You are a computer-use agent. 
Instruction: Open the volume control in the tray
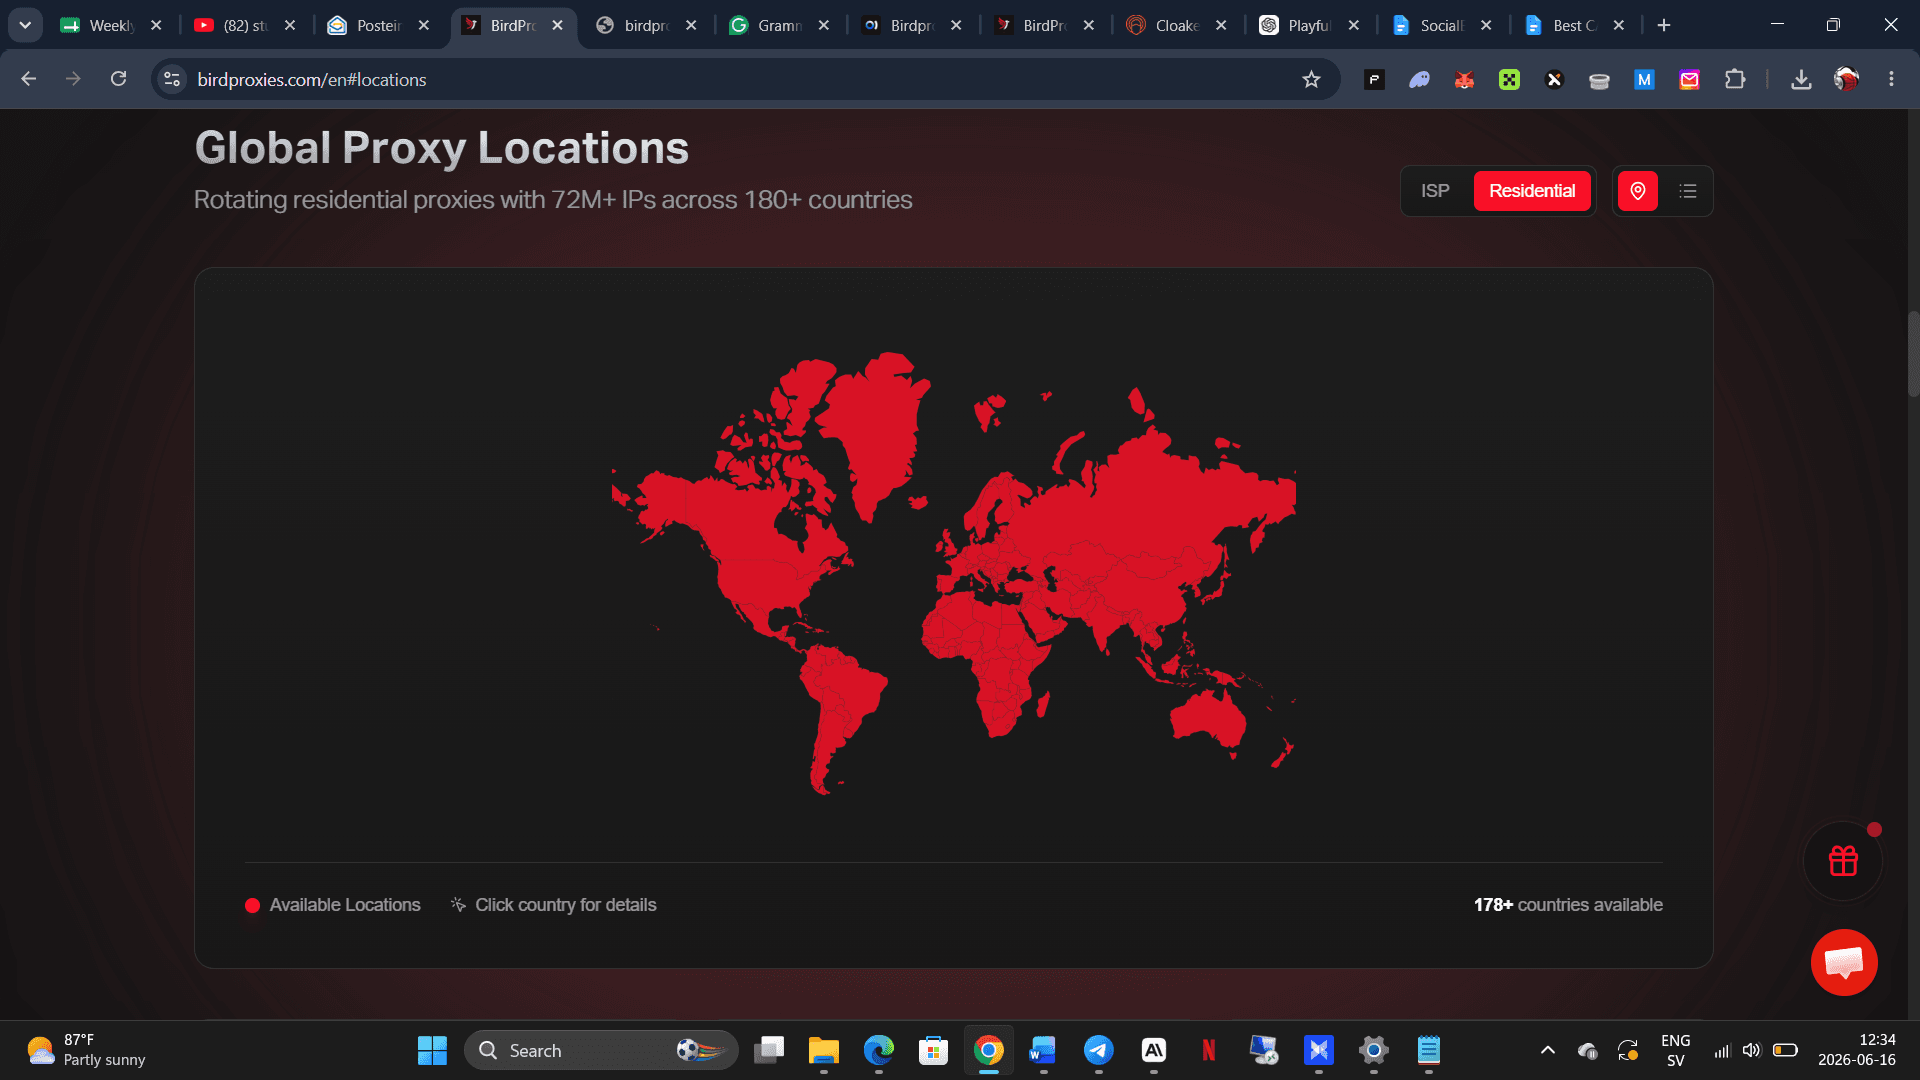pos(1751,1050)
